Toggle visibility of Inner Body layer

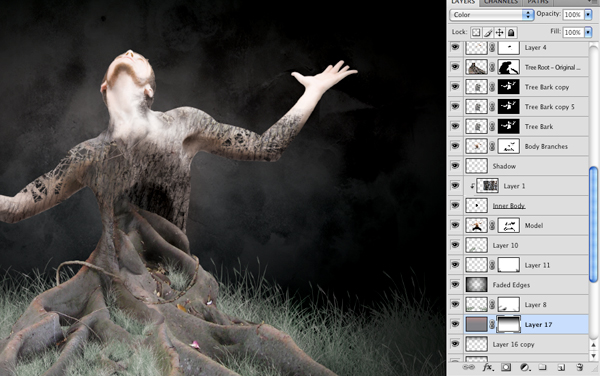point(455,205)
